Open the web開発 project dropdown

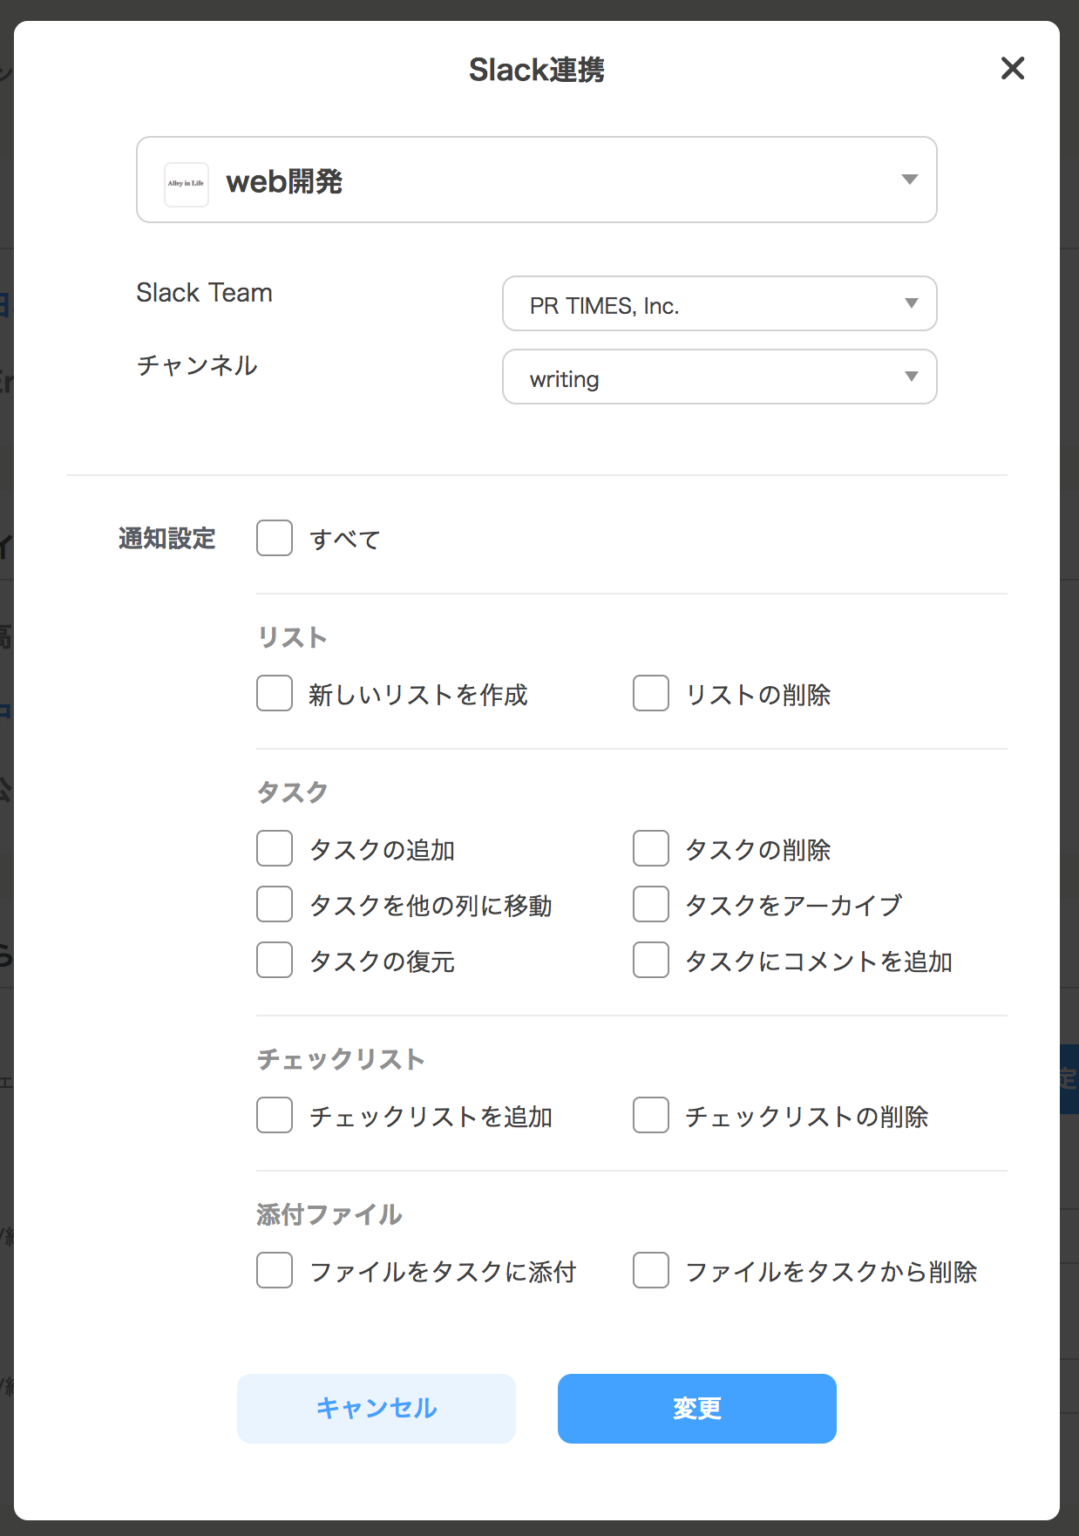click(908, 180)
